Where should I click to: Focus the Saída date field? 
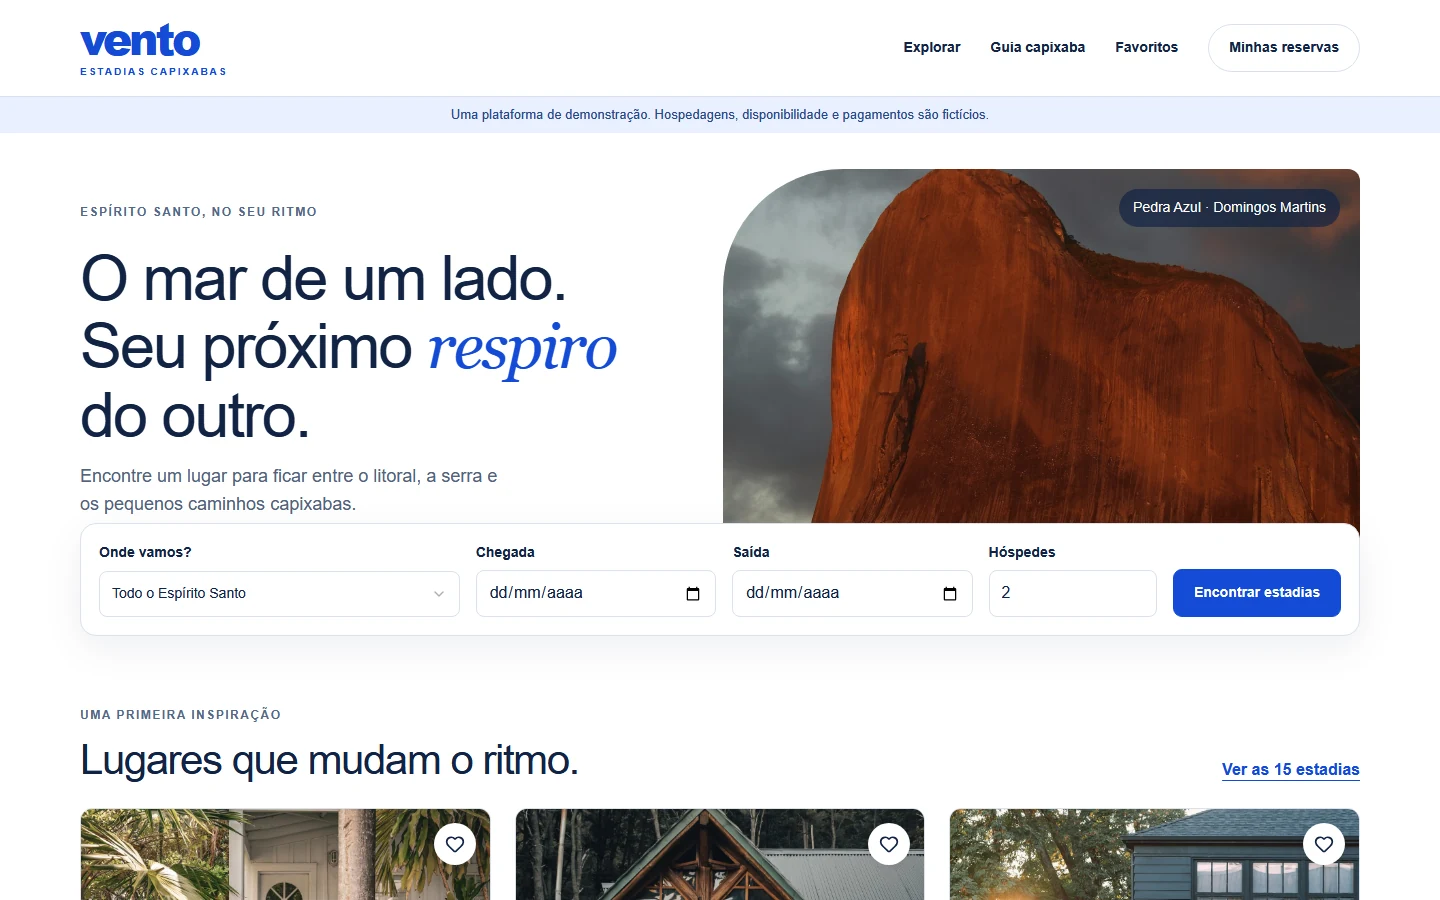click(852, 594)
